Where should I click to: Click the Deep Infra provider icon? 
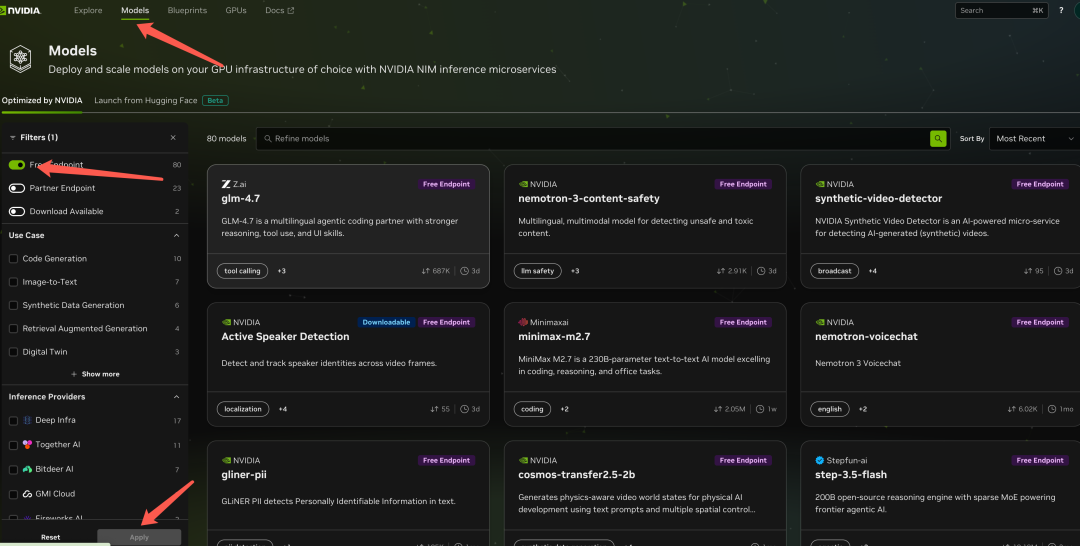pyautogui.click(x=27, y=420)
